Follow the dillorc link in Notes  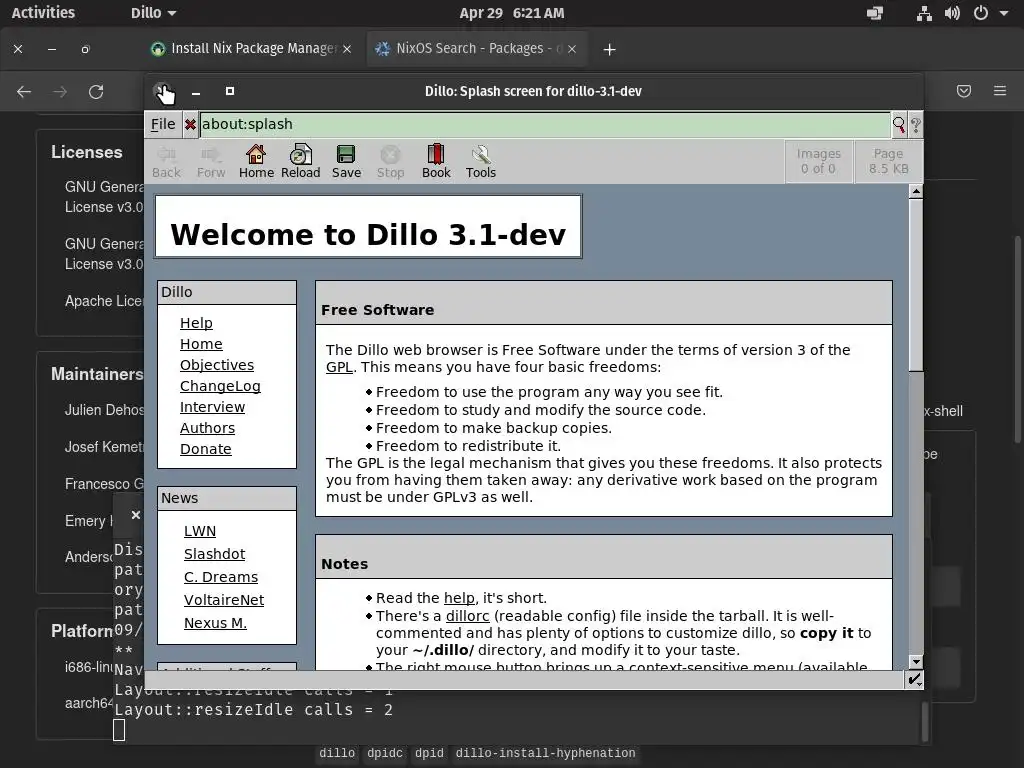pyautogui.click(x=468, y=616)
